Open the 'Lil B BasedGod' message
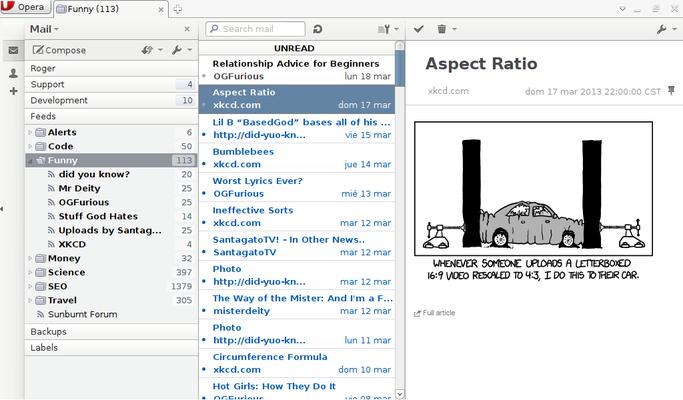The image size is (683, 400). click(297, 129)
